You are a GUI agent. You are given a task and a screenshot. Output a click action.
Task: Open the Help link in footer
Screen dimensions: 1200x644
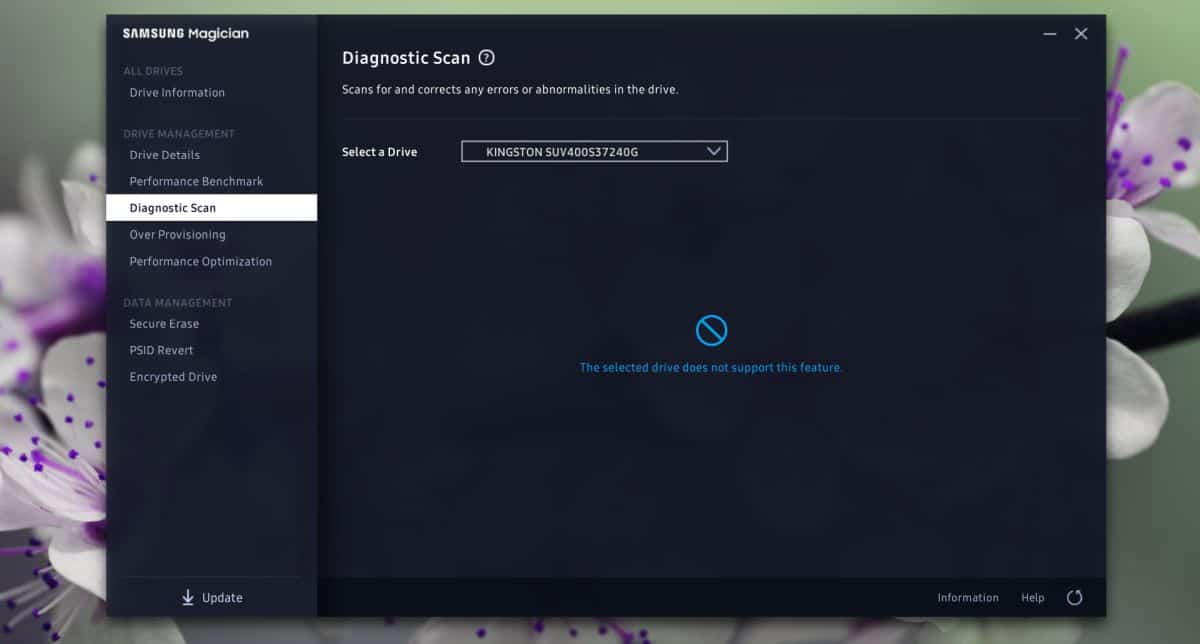pyautogui.click(x=1033, y=598)
